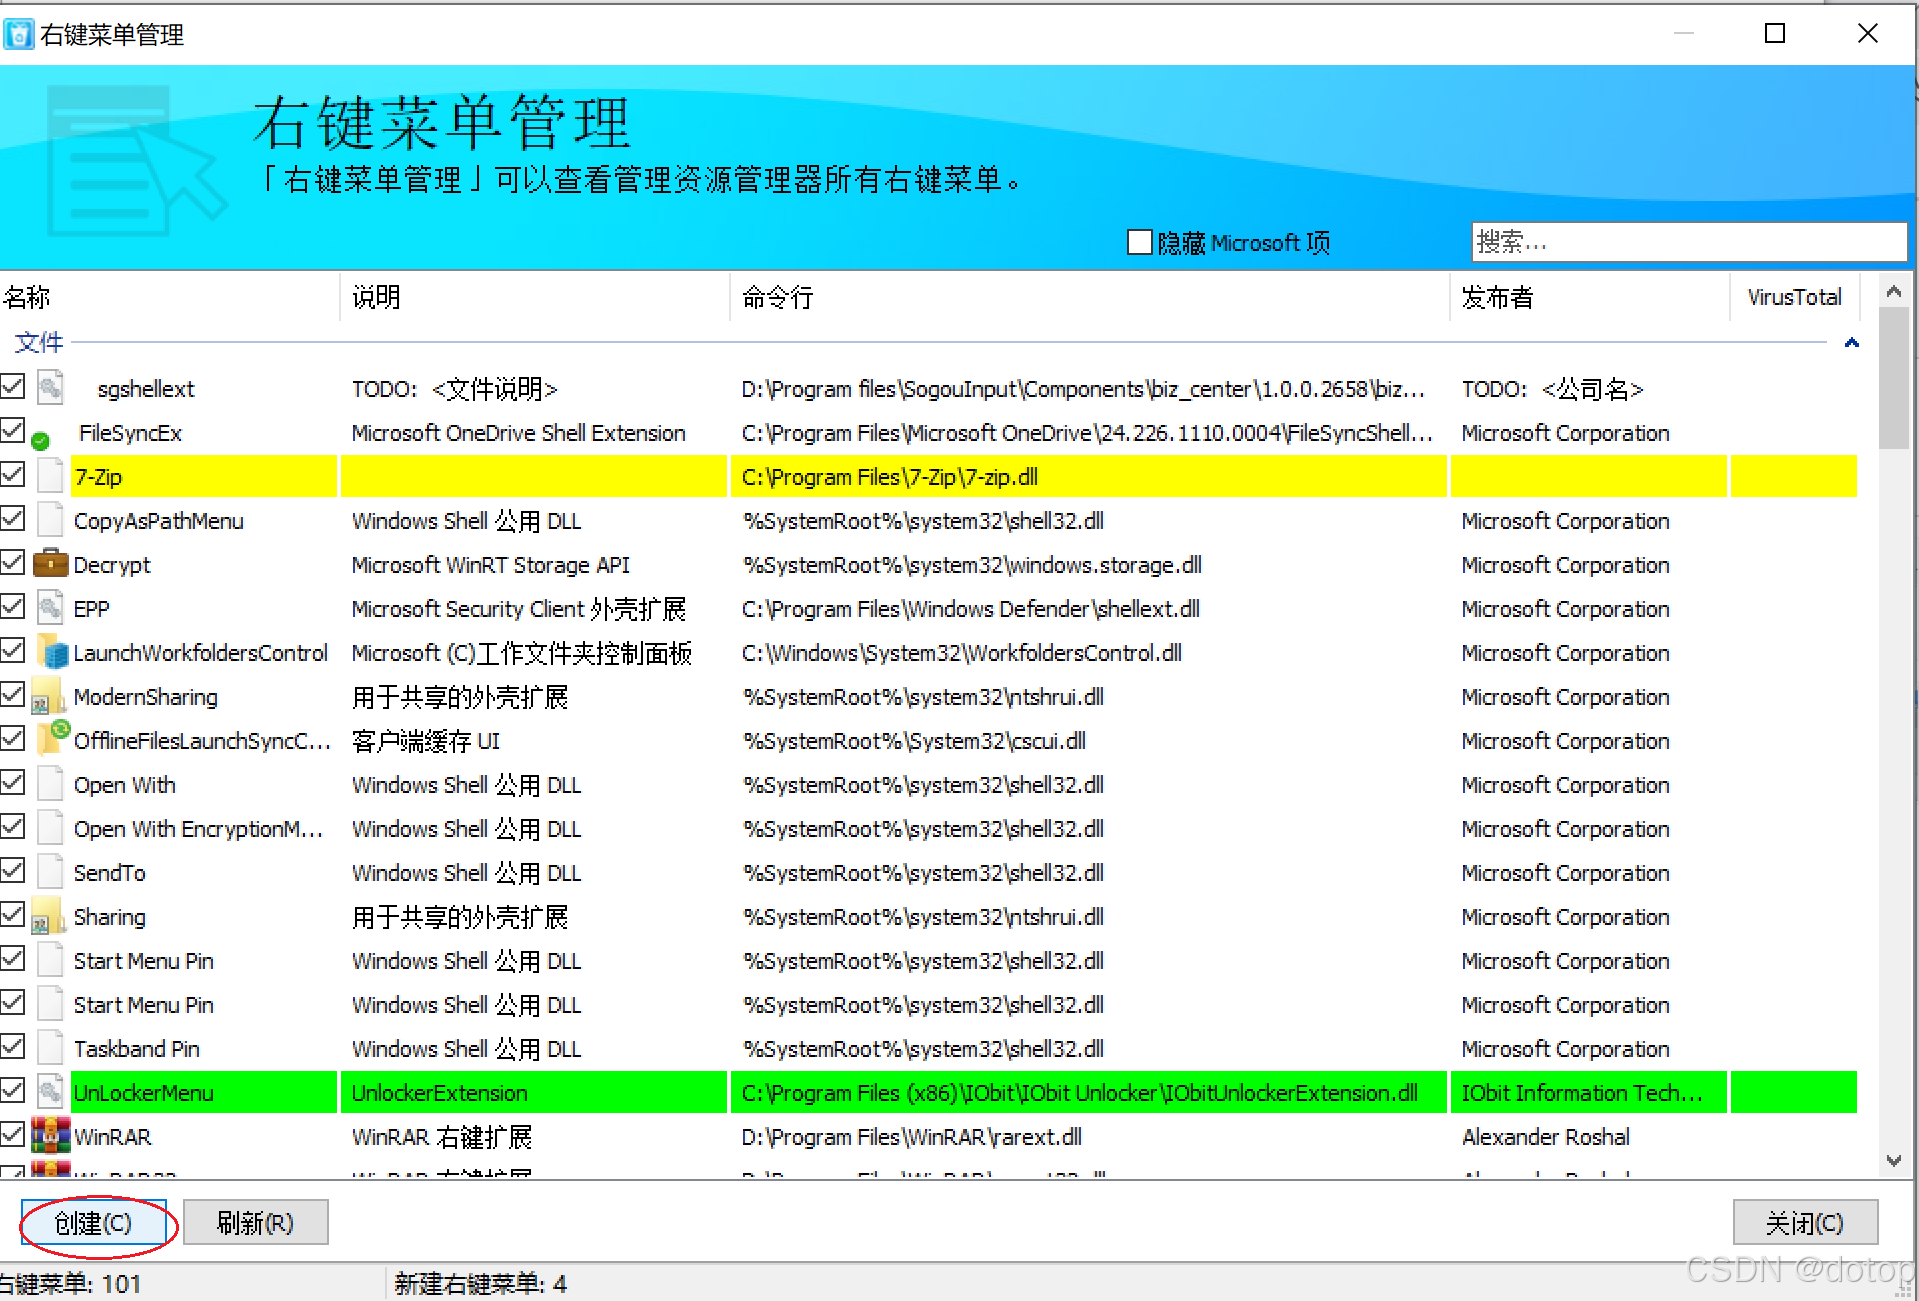Click the EPP gear file icon

(51, 608)
